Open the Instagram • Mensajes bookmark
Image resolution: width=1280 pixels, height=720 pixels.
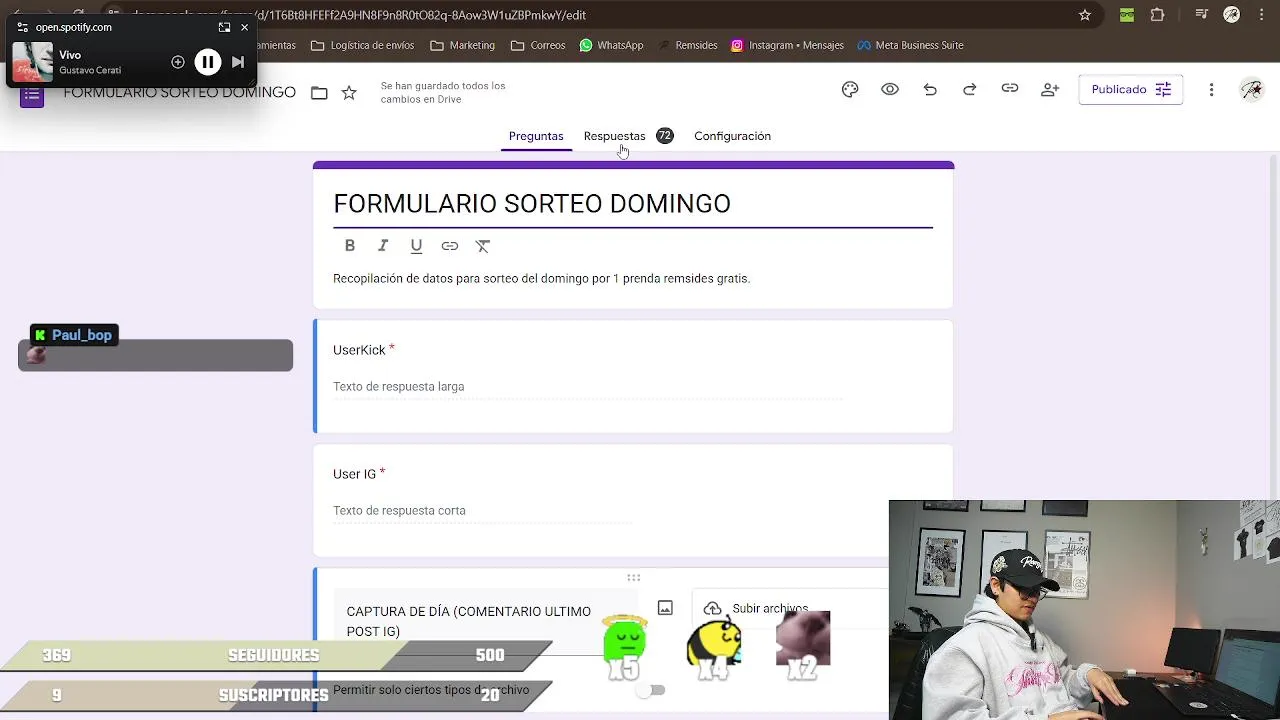click(787, 45)
